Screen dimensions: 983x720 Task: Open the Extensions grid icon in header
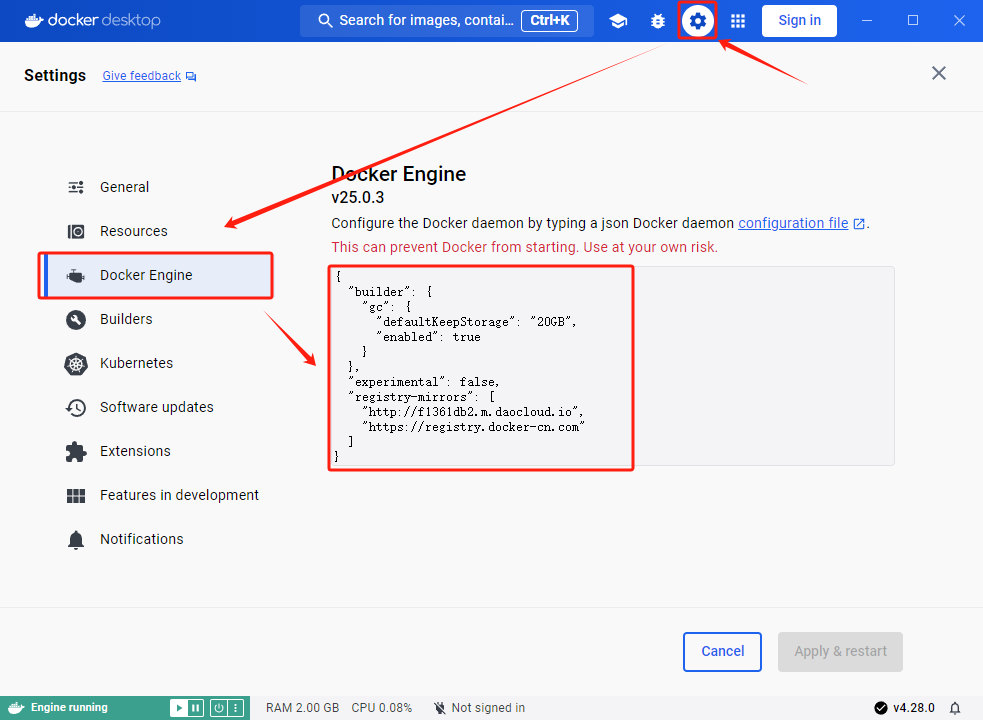click(x=738, y=21)
